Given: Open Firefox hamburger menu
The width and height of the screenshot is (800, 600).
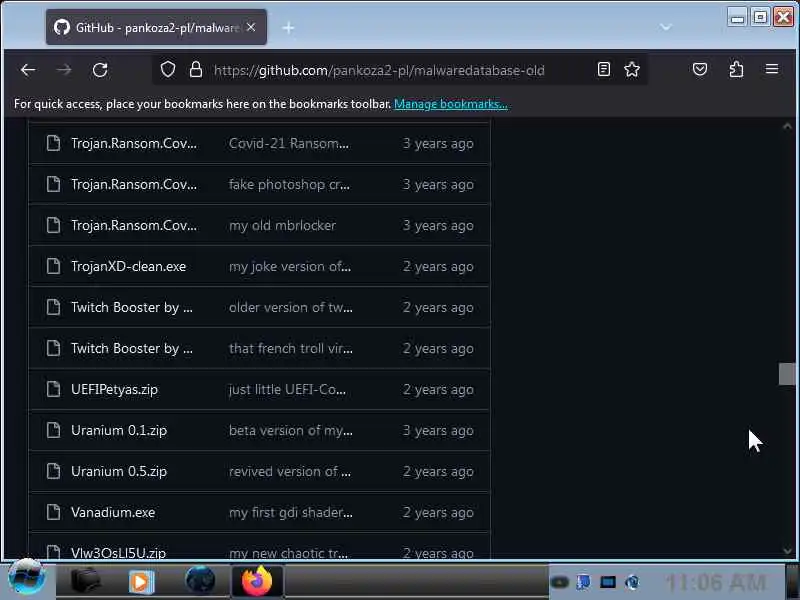Looking at the screenshot, I should 772,69.
